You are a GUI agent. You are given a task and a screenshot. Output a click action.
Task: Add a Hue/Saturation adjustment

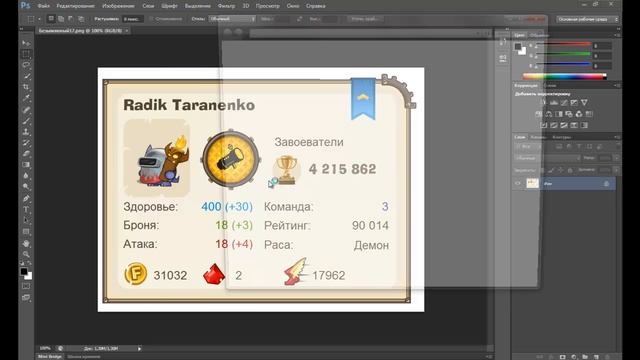tap(539, 114)
